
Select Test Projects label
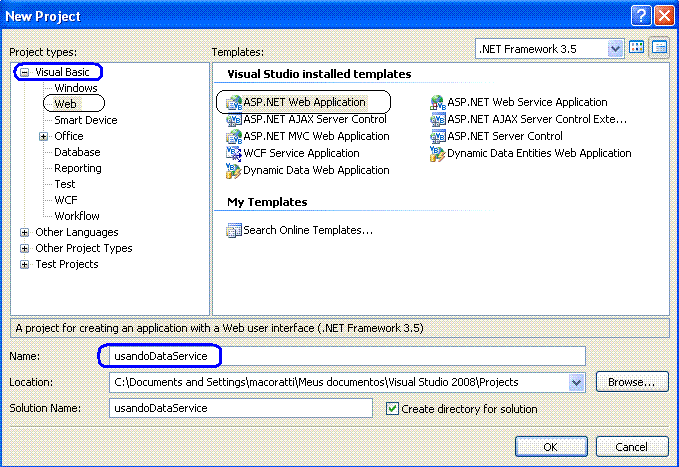coord(67,264)
